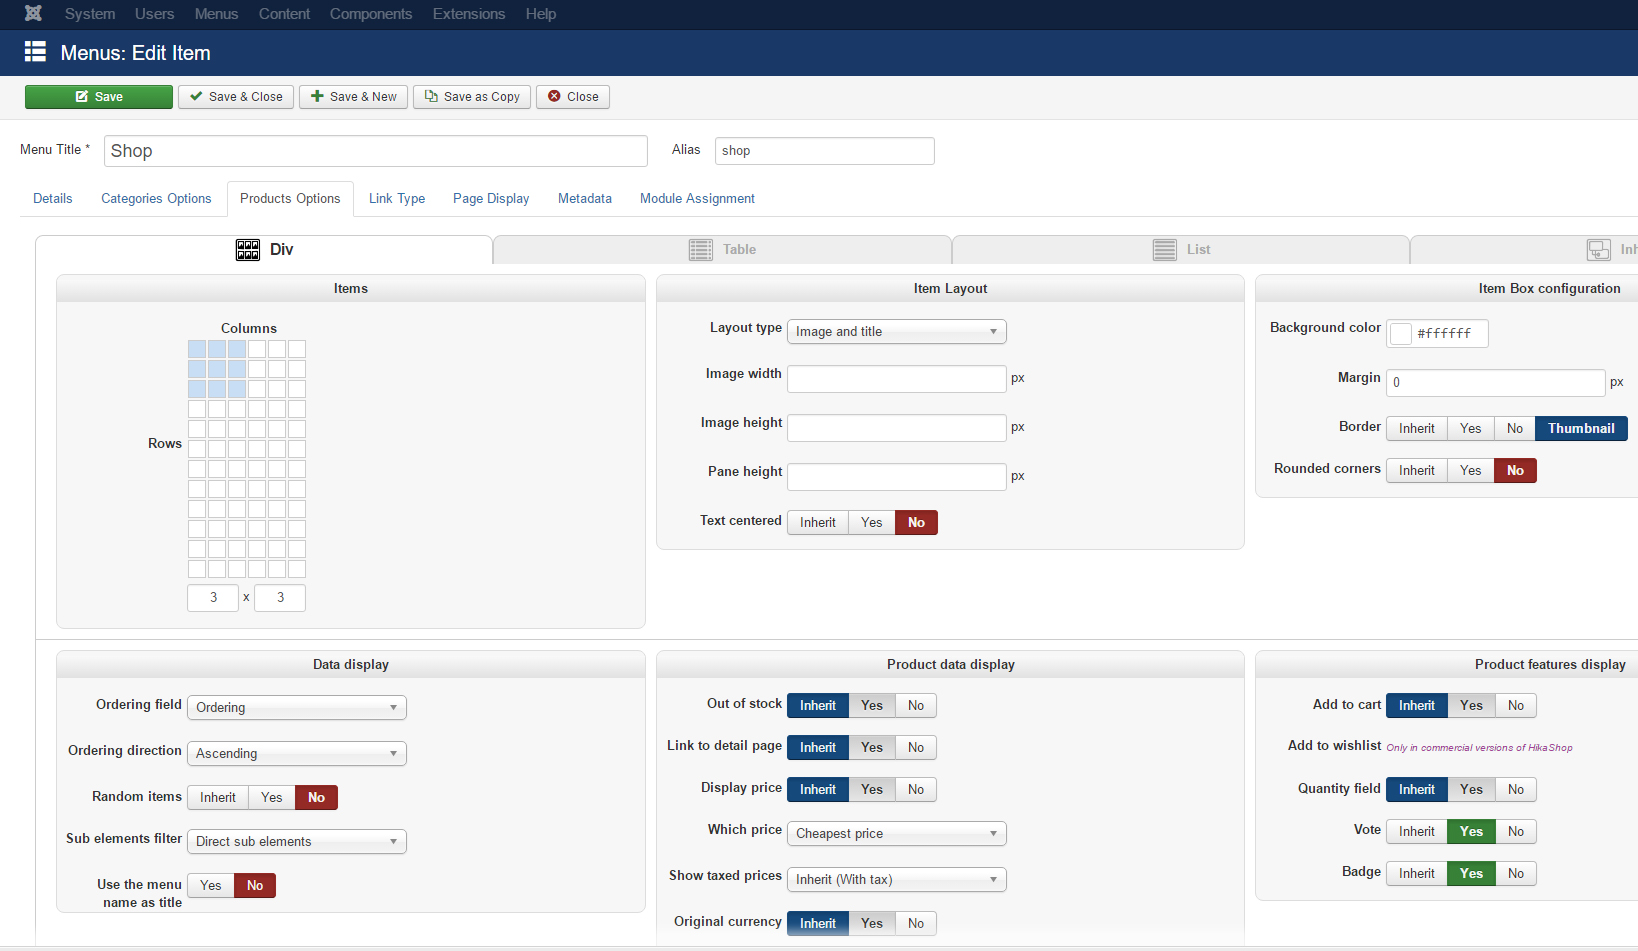
Task: Select the Table layout tab
Action: tap(722, 250)
